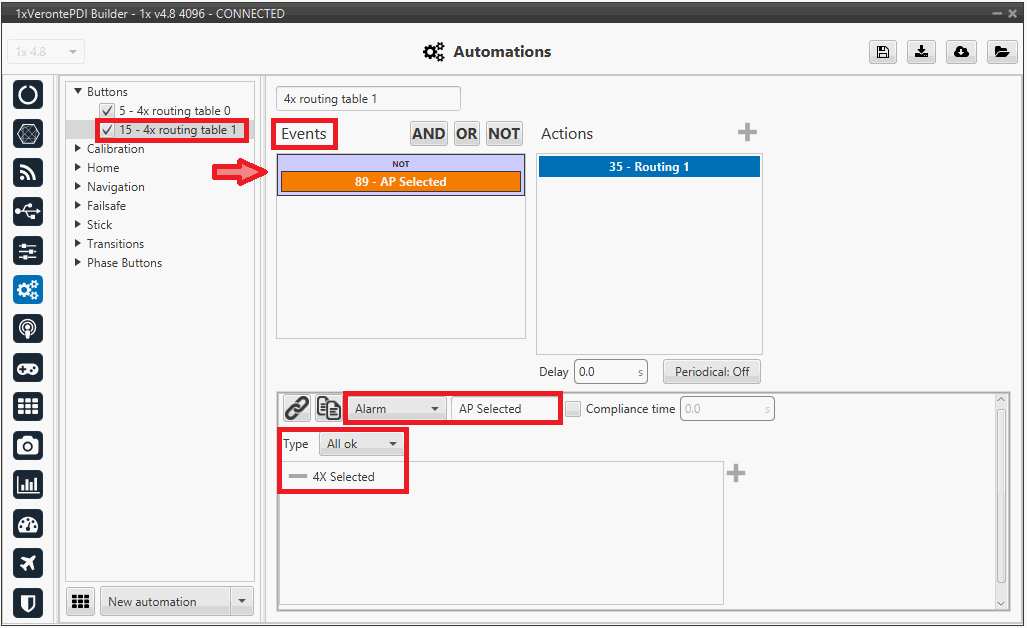Image resolution: width=1027 pixels, height=628 pixels.
Task: Open the USB connections sidebar icon
Action: (28, 212)
